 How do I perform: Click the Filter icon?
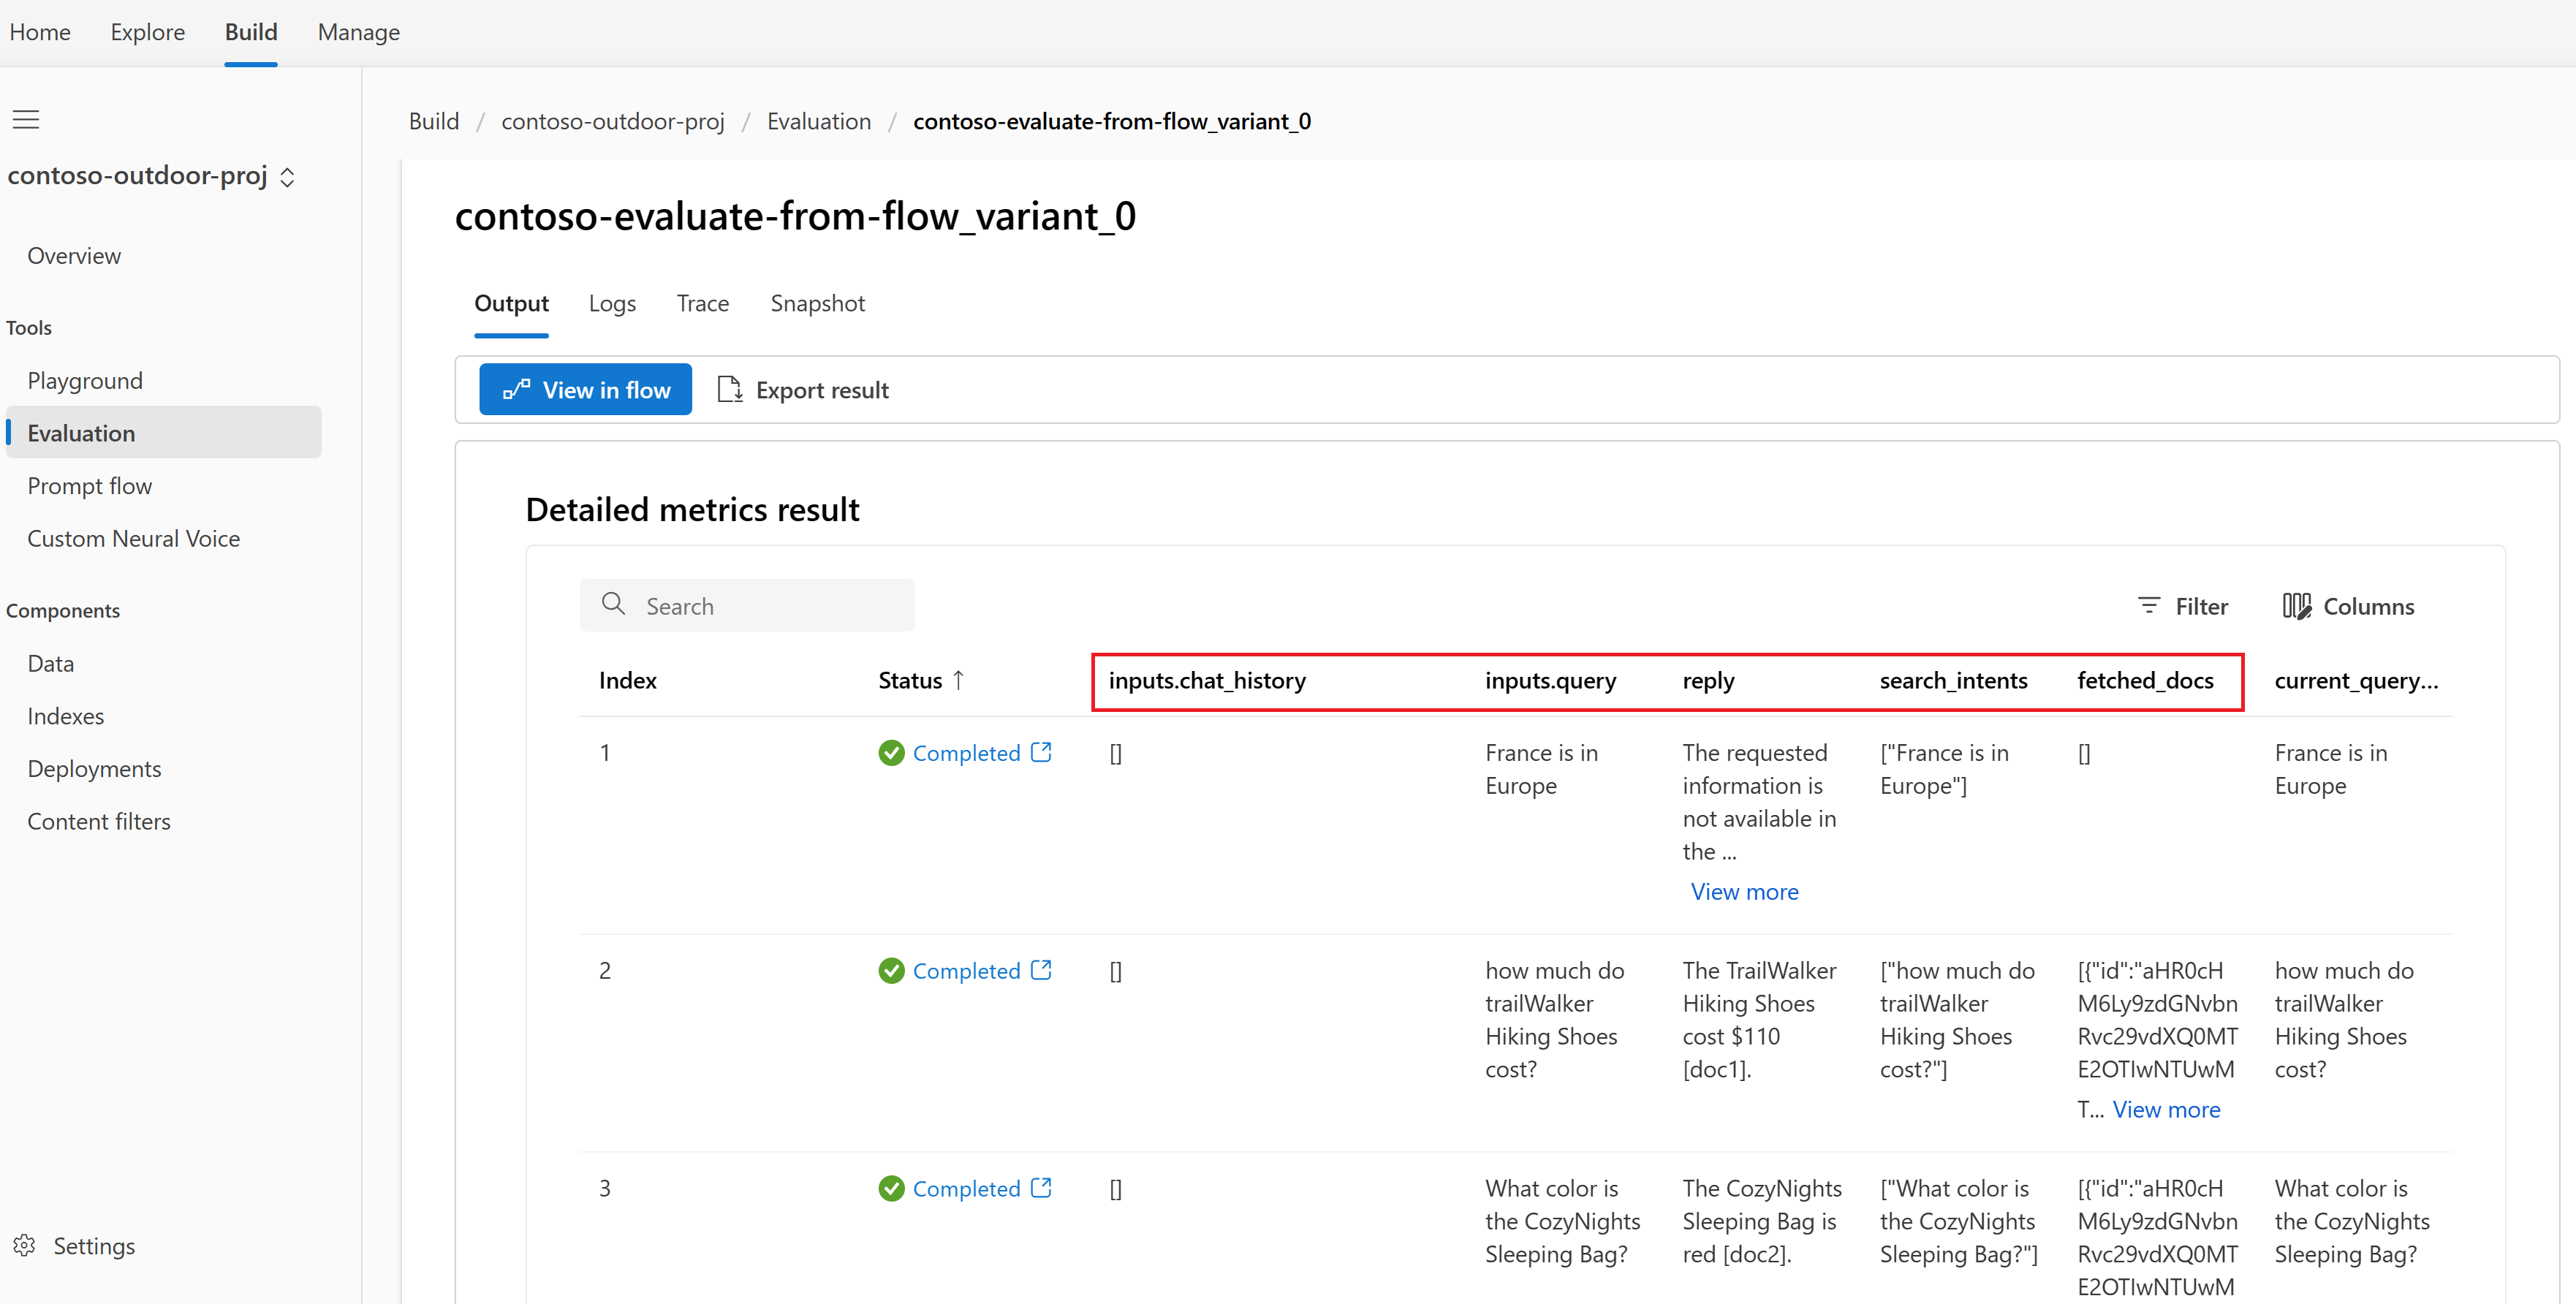point(2148,606)
